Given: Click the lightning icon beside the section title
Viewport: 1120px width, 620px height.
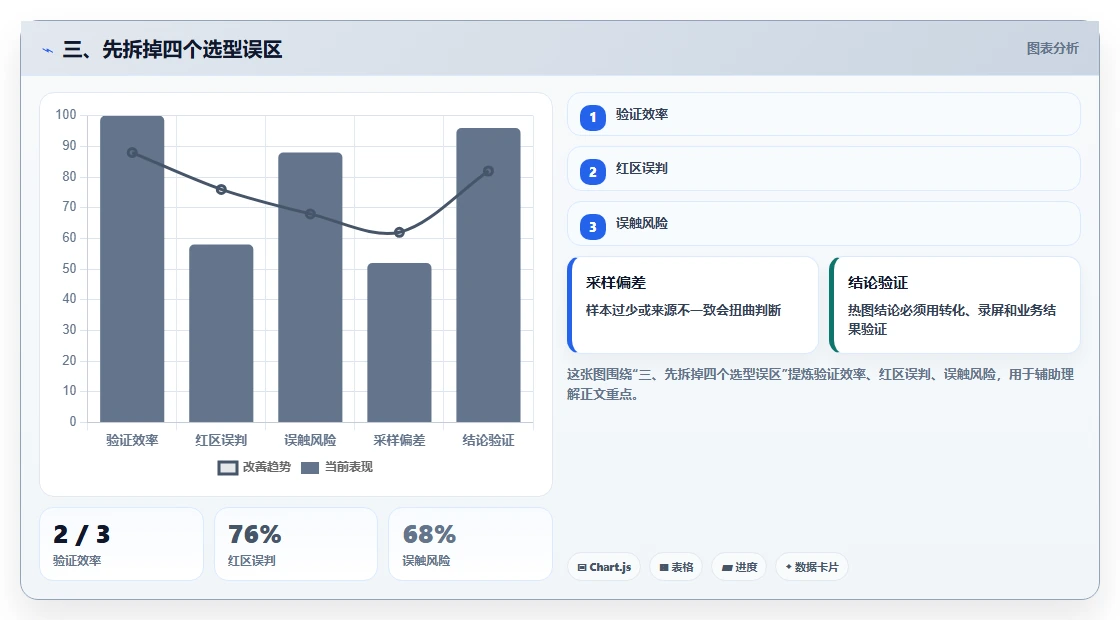Looking at the screenshot, I should (48, 50).
